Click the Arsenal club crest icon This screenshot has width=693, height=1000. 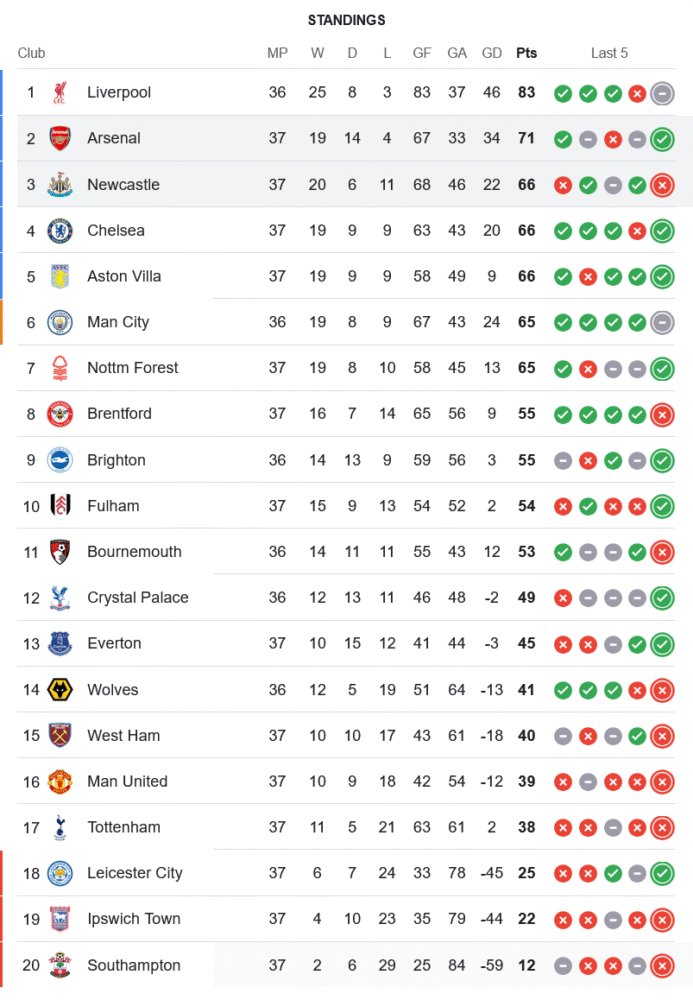pyautogui.click(x=60, y=139)
